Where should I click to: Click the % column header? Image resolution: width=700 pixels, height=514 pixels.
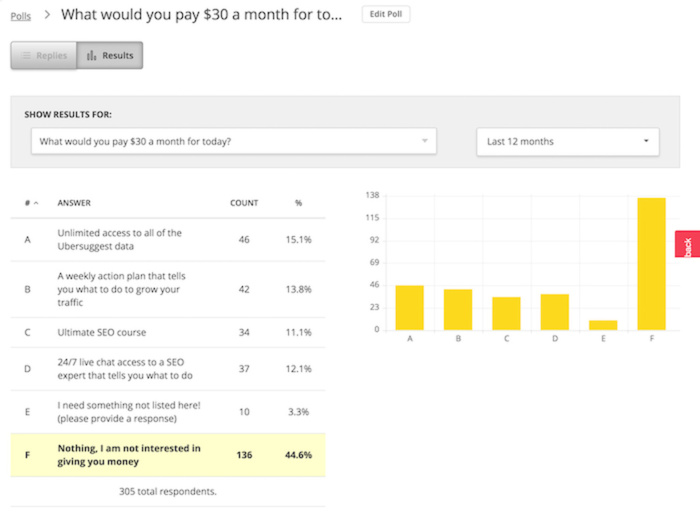(x=298, y=203)
